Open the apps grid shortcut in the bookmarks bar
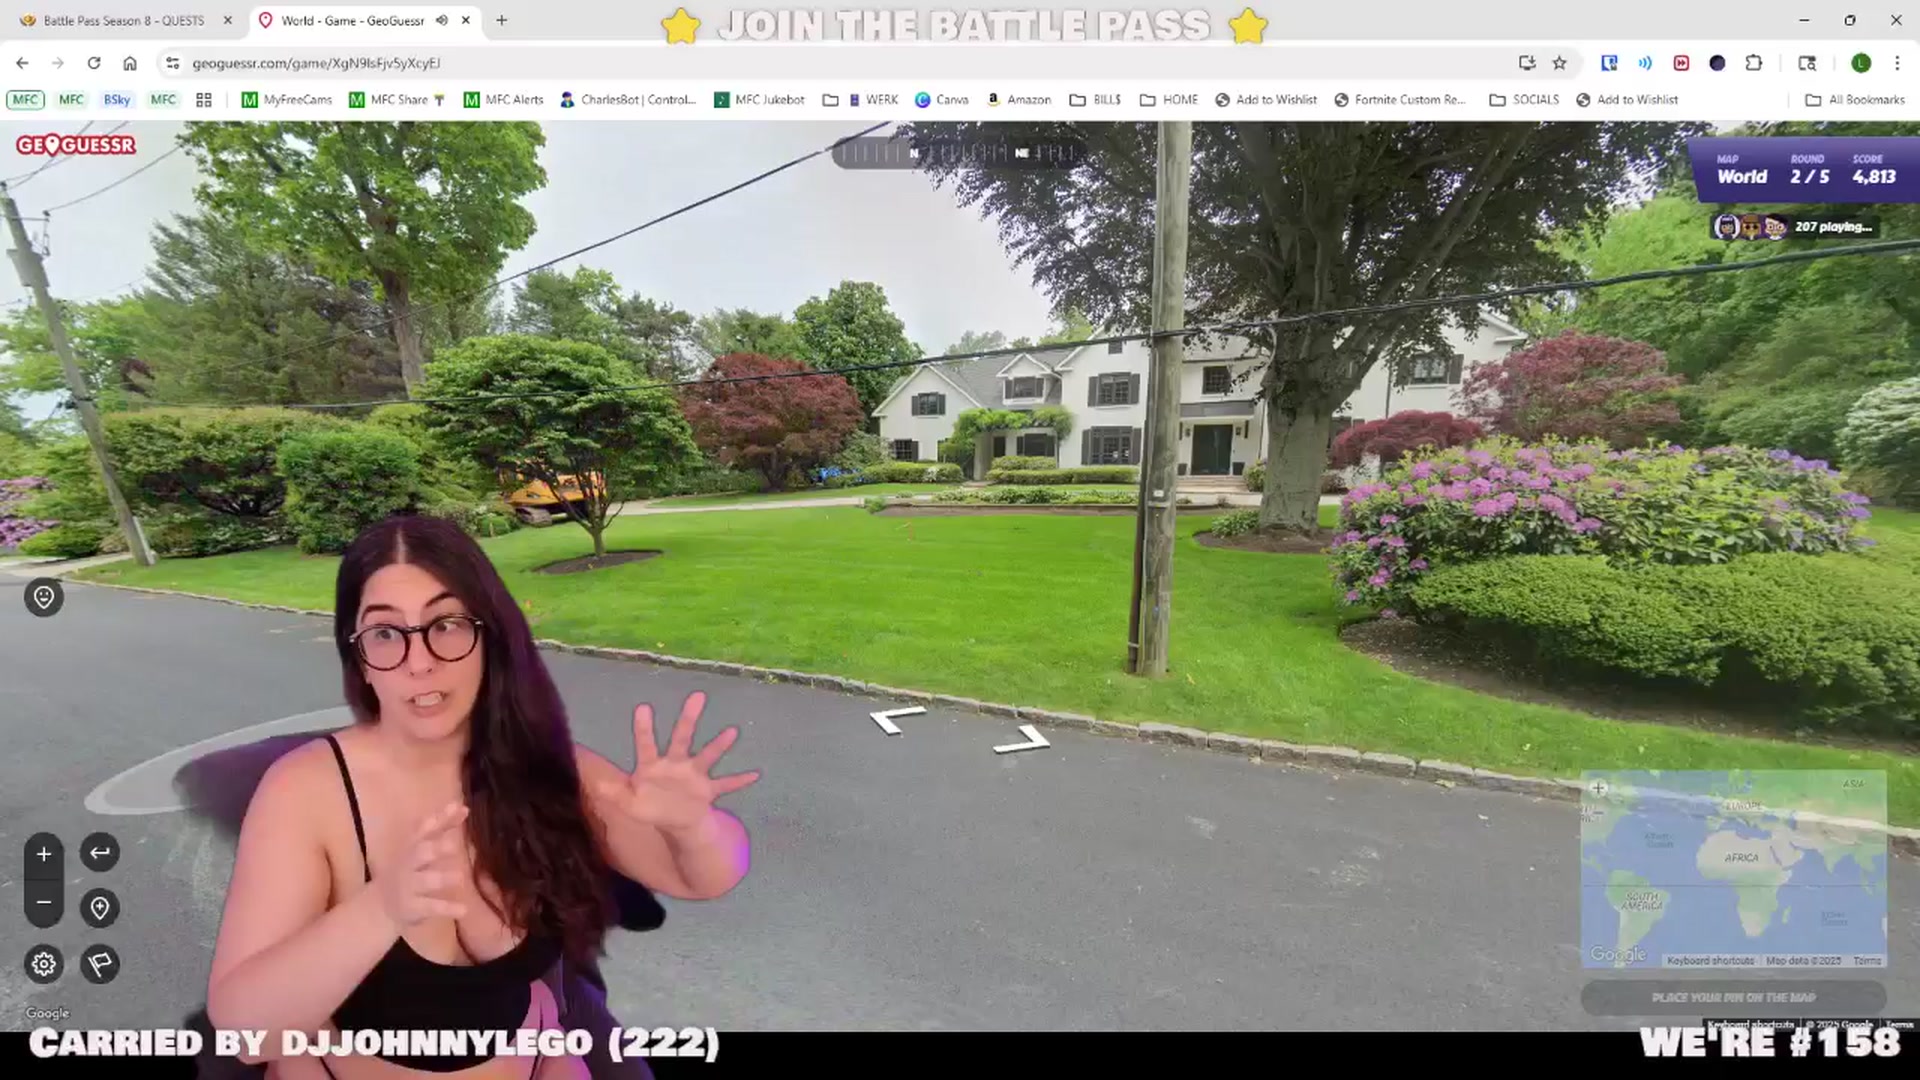 point(204,100)
